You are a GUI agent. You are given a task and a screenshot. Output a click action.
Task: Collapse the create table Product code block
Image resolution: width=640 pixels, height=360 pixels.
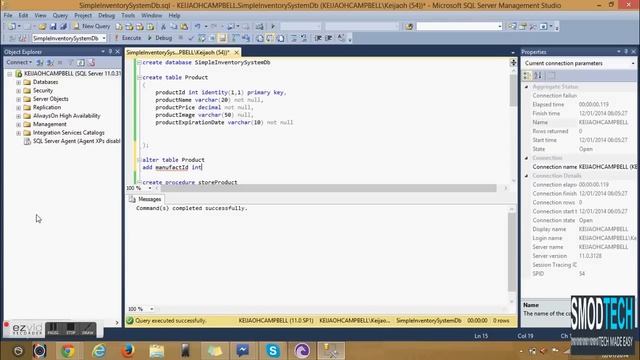coord(139,77)
